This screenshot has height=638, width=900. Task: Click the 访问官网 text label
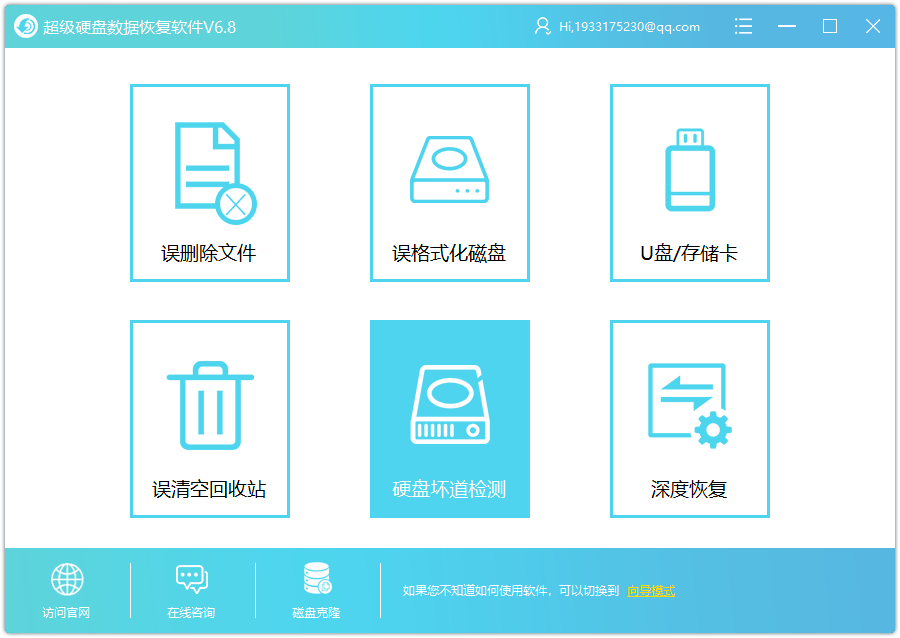(x=67, y=612)
